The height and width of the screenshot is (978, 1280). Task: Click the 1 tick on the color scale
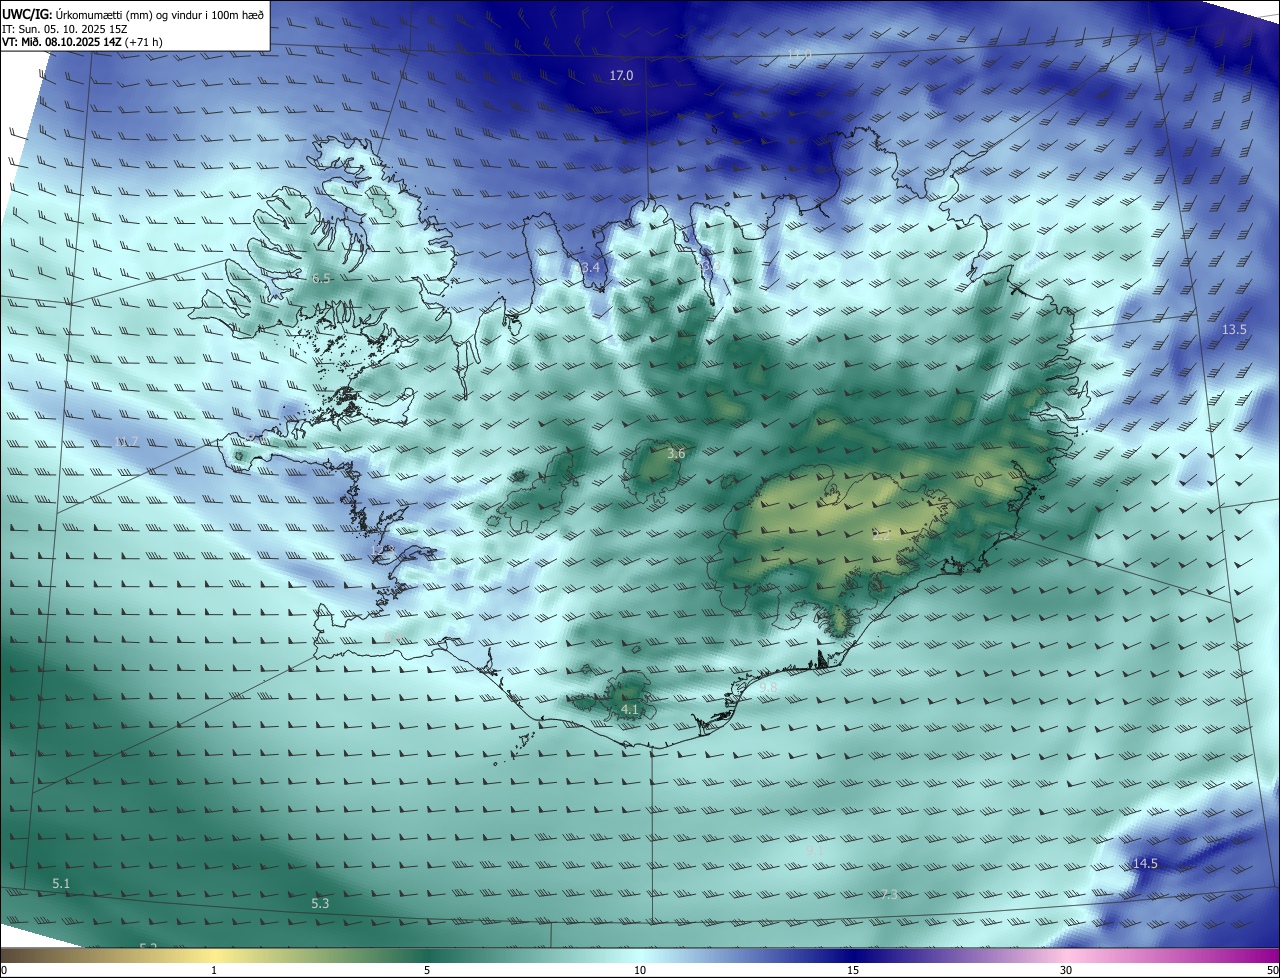214,970
